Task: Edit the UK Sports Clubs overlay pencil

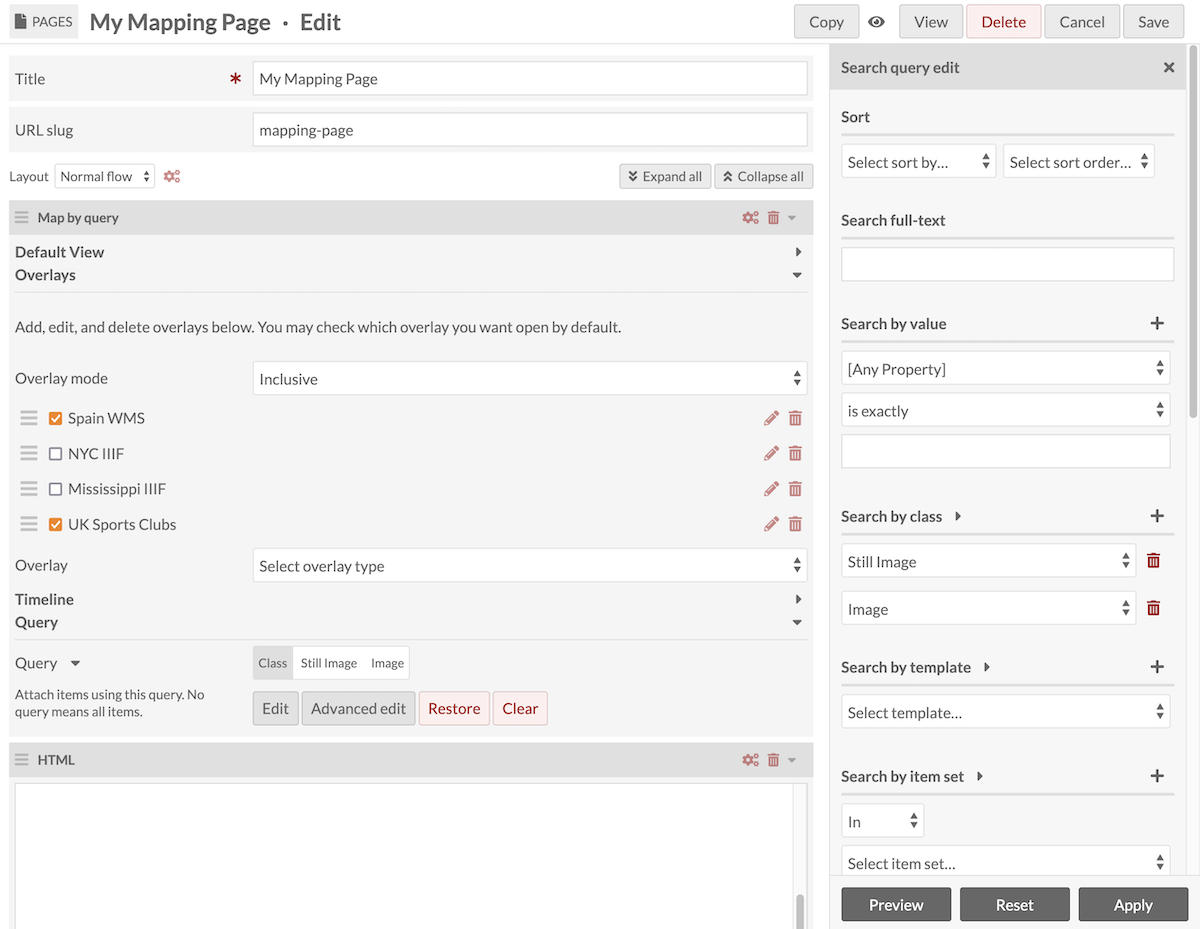Action: tap(771, 524)
